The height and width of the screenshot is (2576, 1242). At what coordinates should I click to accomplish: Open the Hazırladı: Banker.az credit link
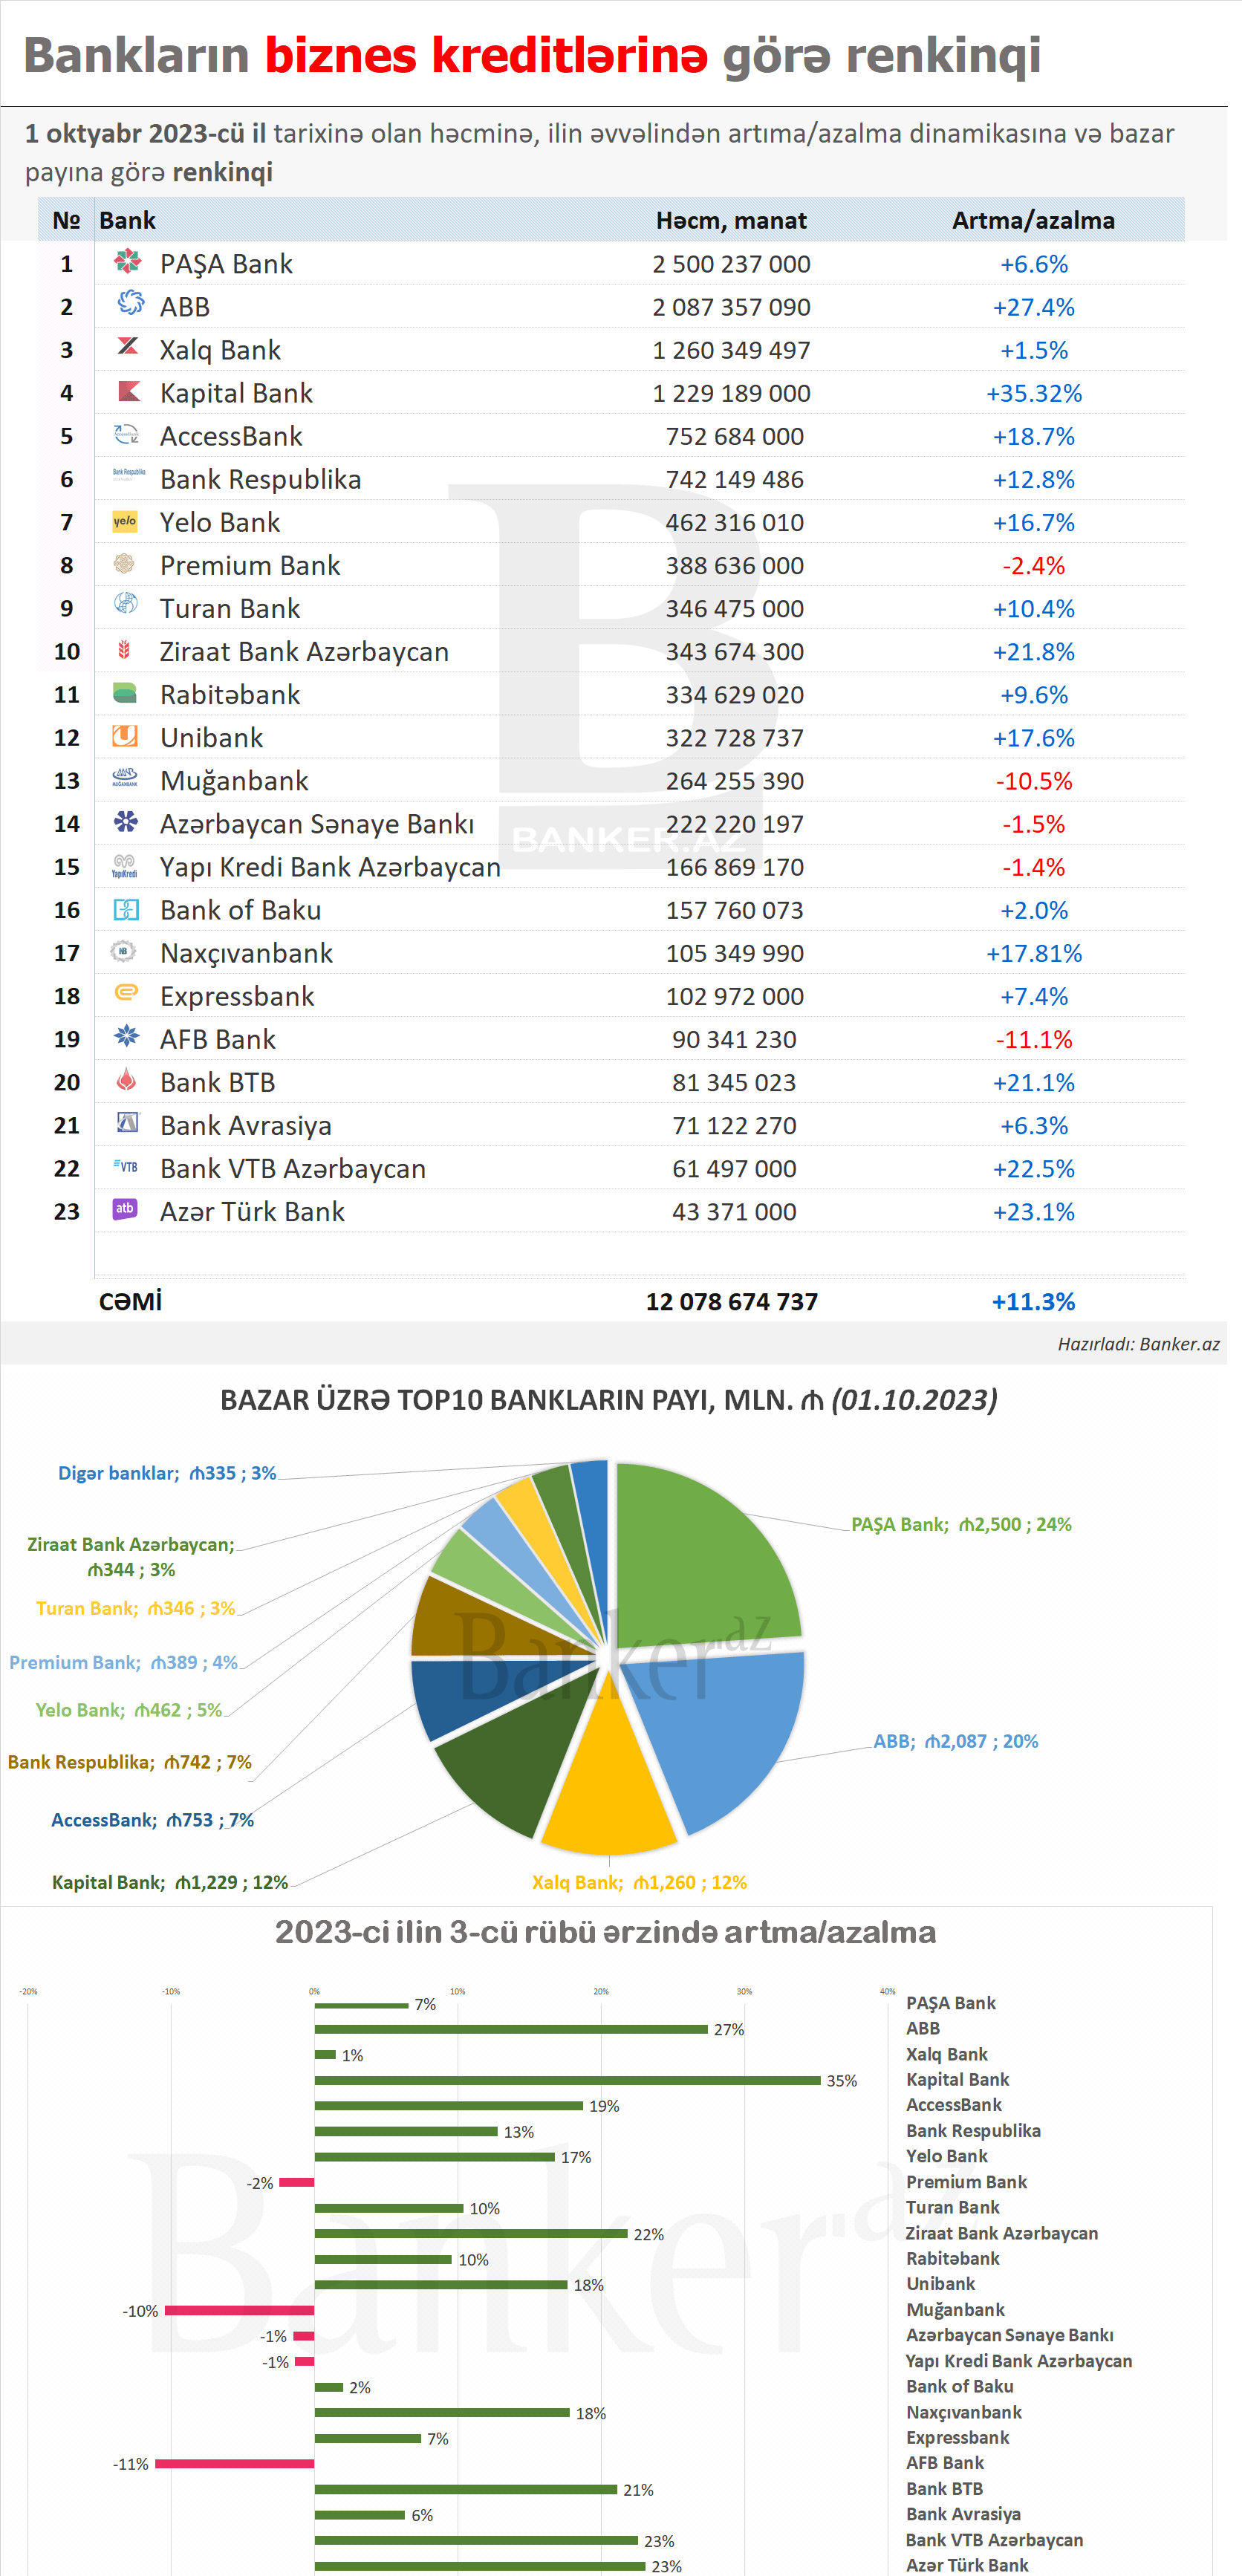[1138, 1345]
